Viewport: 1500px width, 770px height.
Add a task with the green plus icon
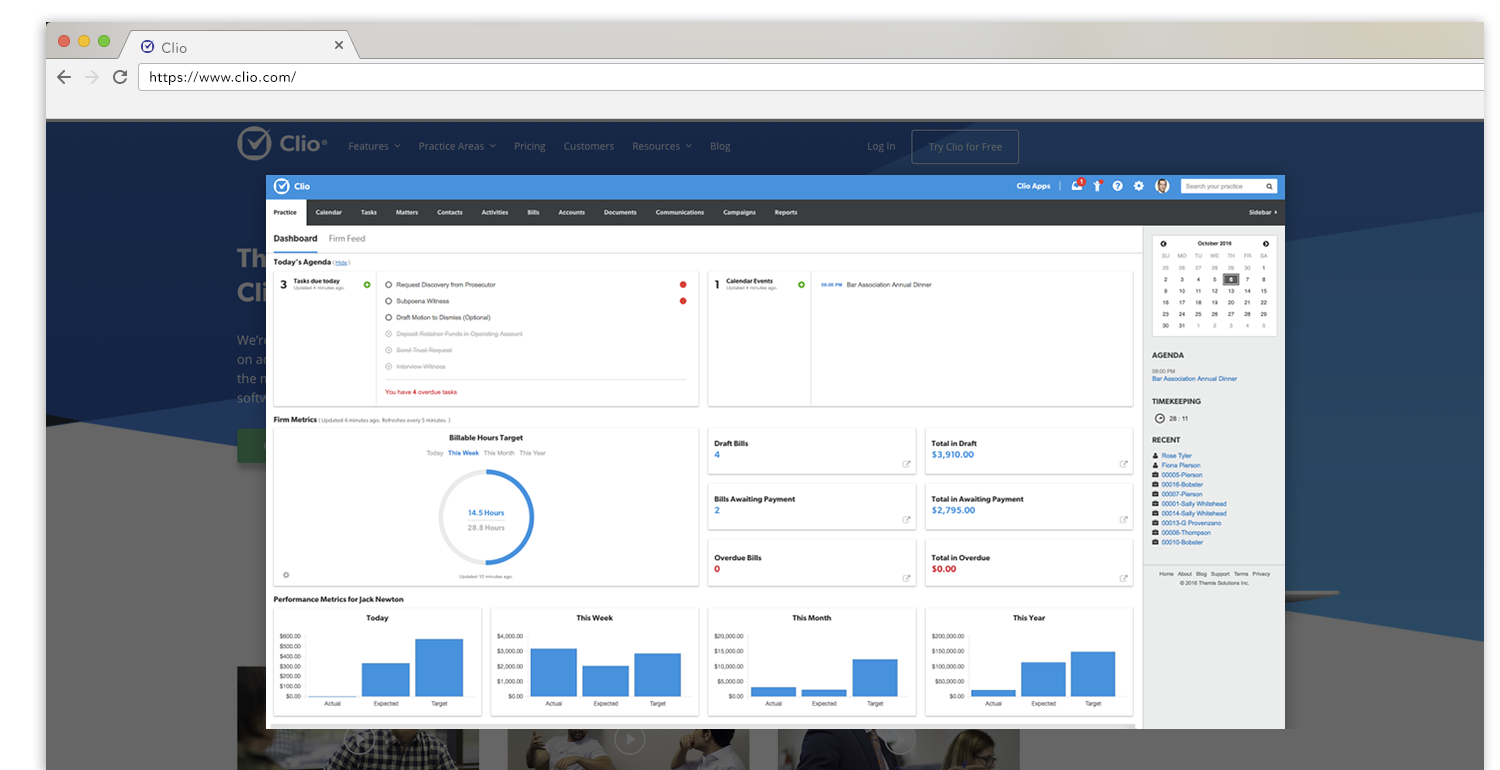[x=367, y=285]
